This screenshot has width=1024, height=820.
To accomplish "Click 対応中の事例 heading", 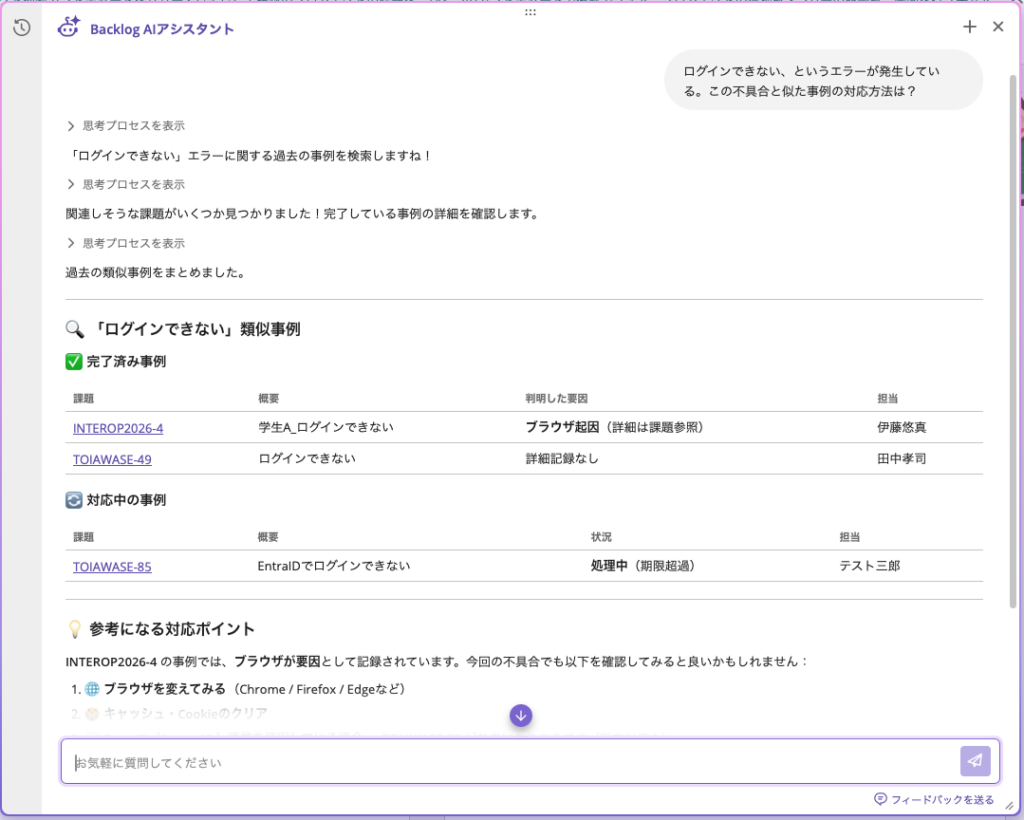I will point(126,500).
